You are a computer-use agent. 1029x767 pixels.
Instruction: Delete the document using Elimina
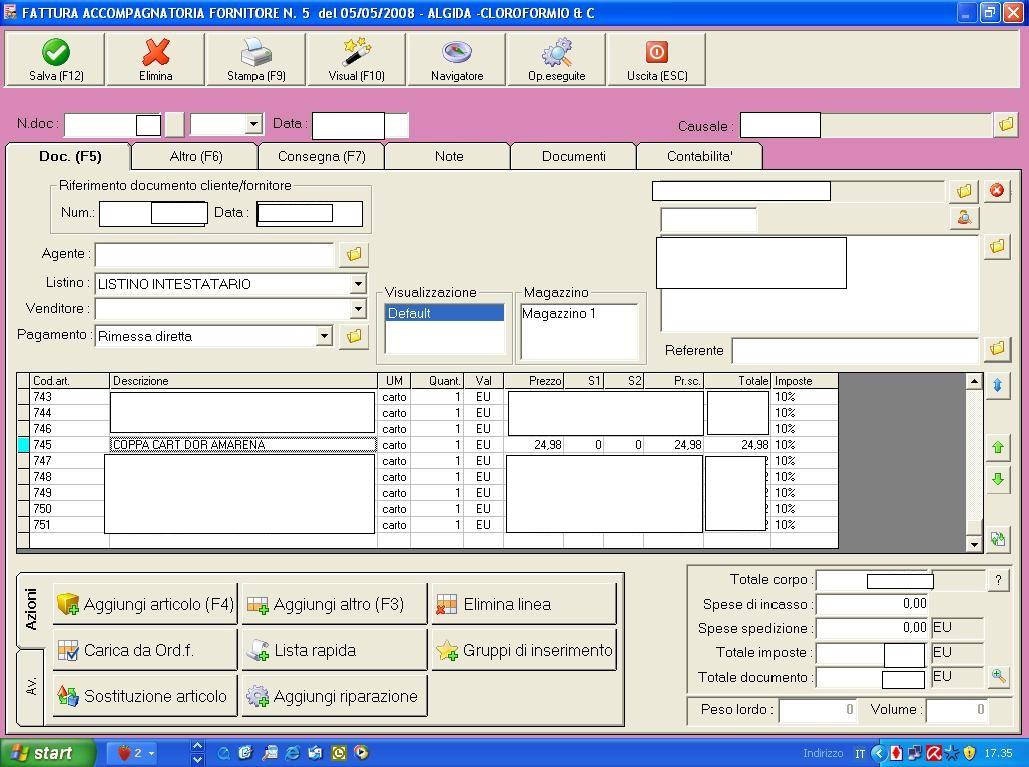coord(156,60)
